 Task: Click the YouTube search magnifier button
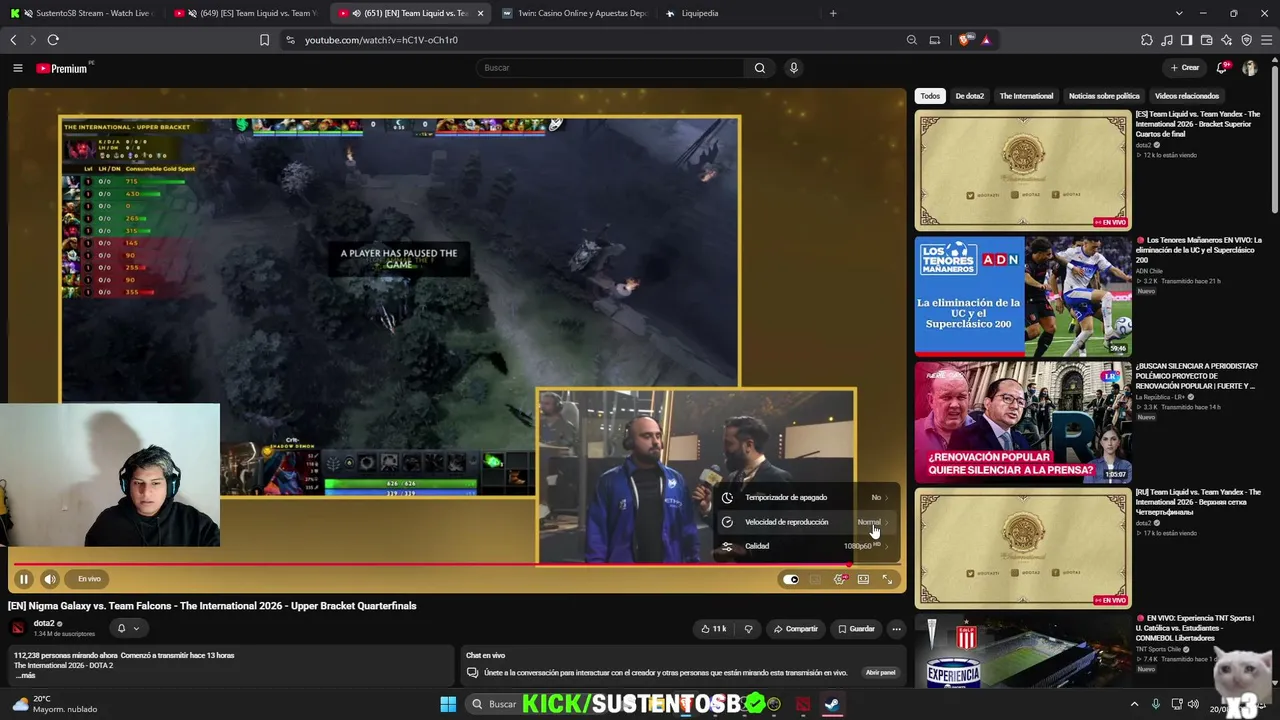coord(760,68)
